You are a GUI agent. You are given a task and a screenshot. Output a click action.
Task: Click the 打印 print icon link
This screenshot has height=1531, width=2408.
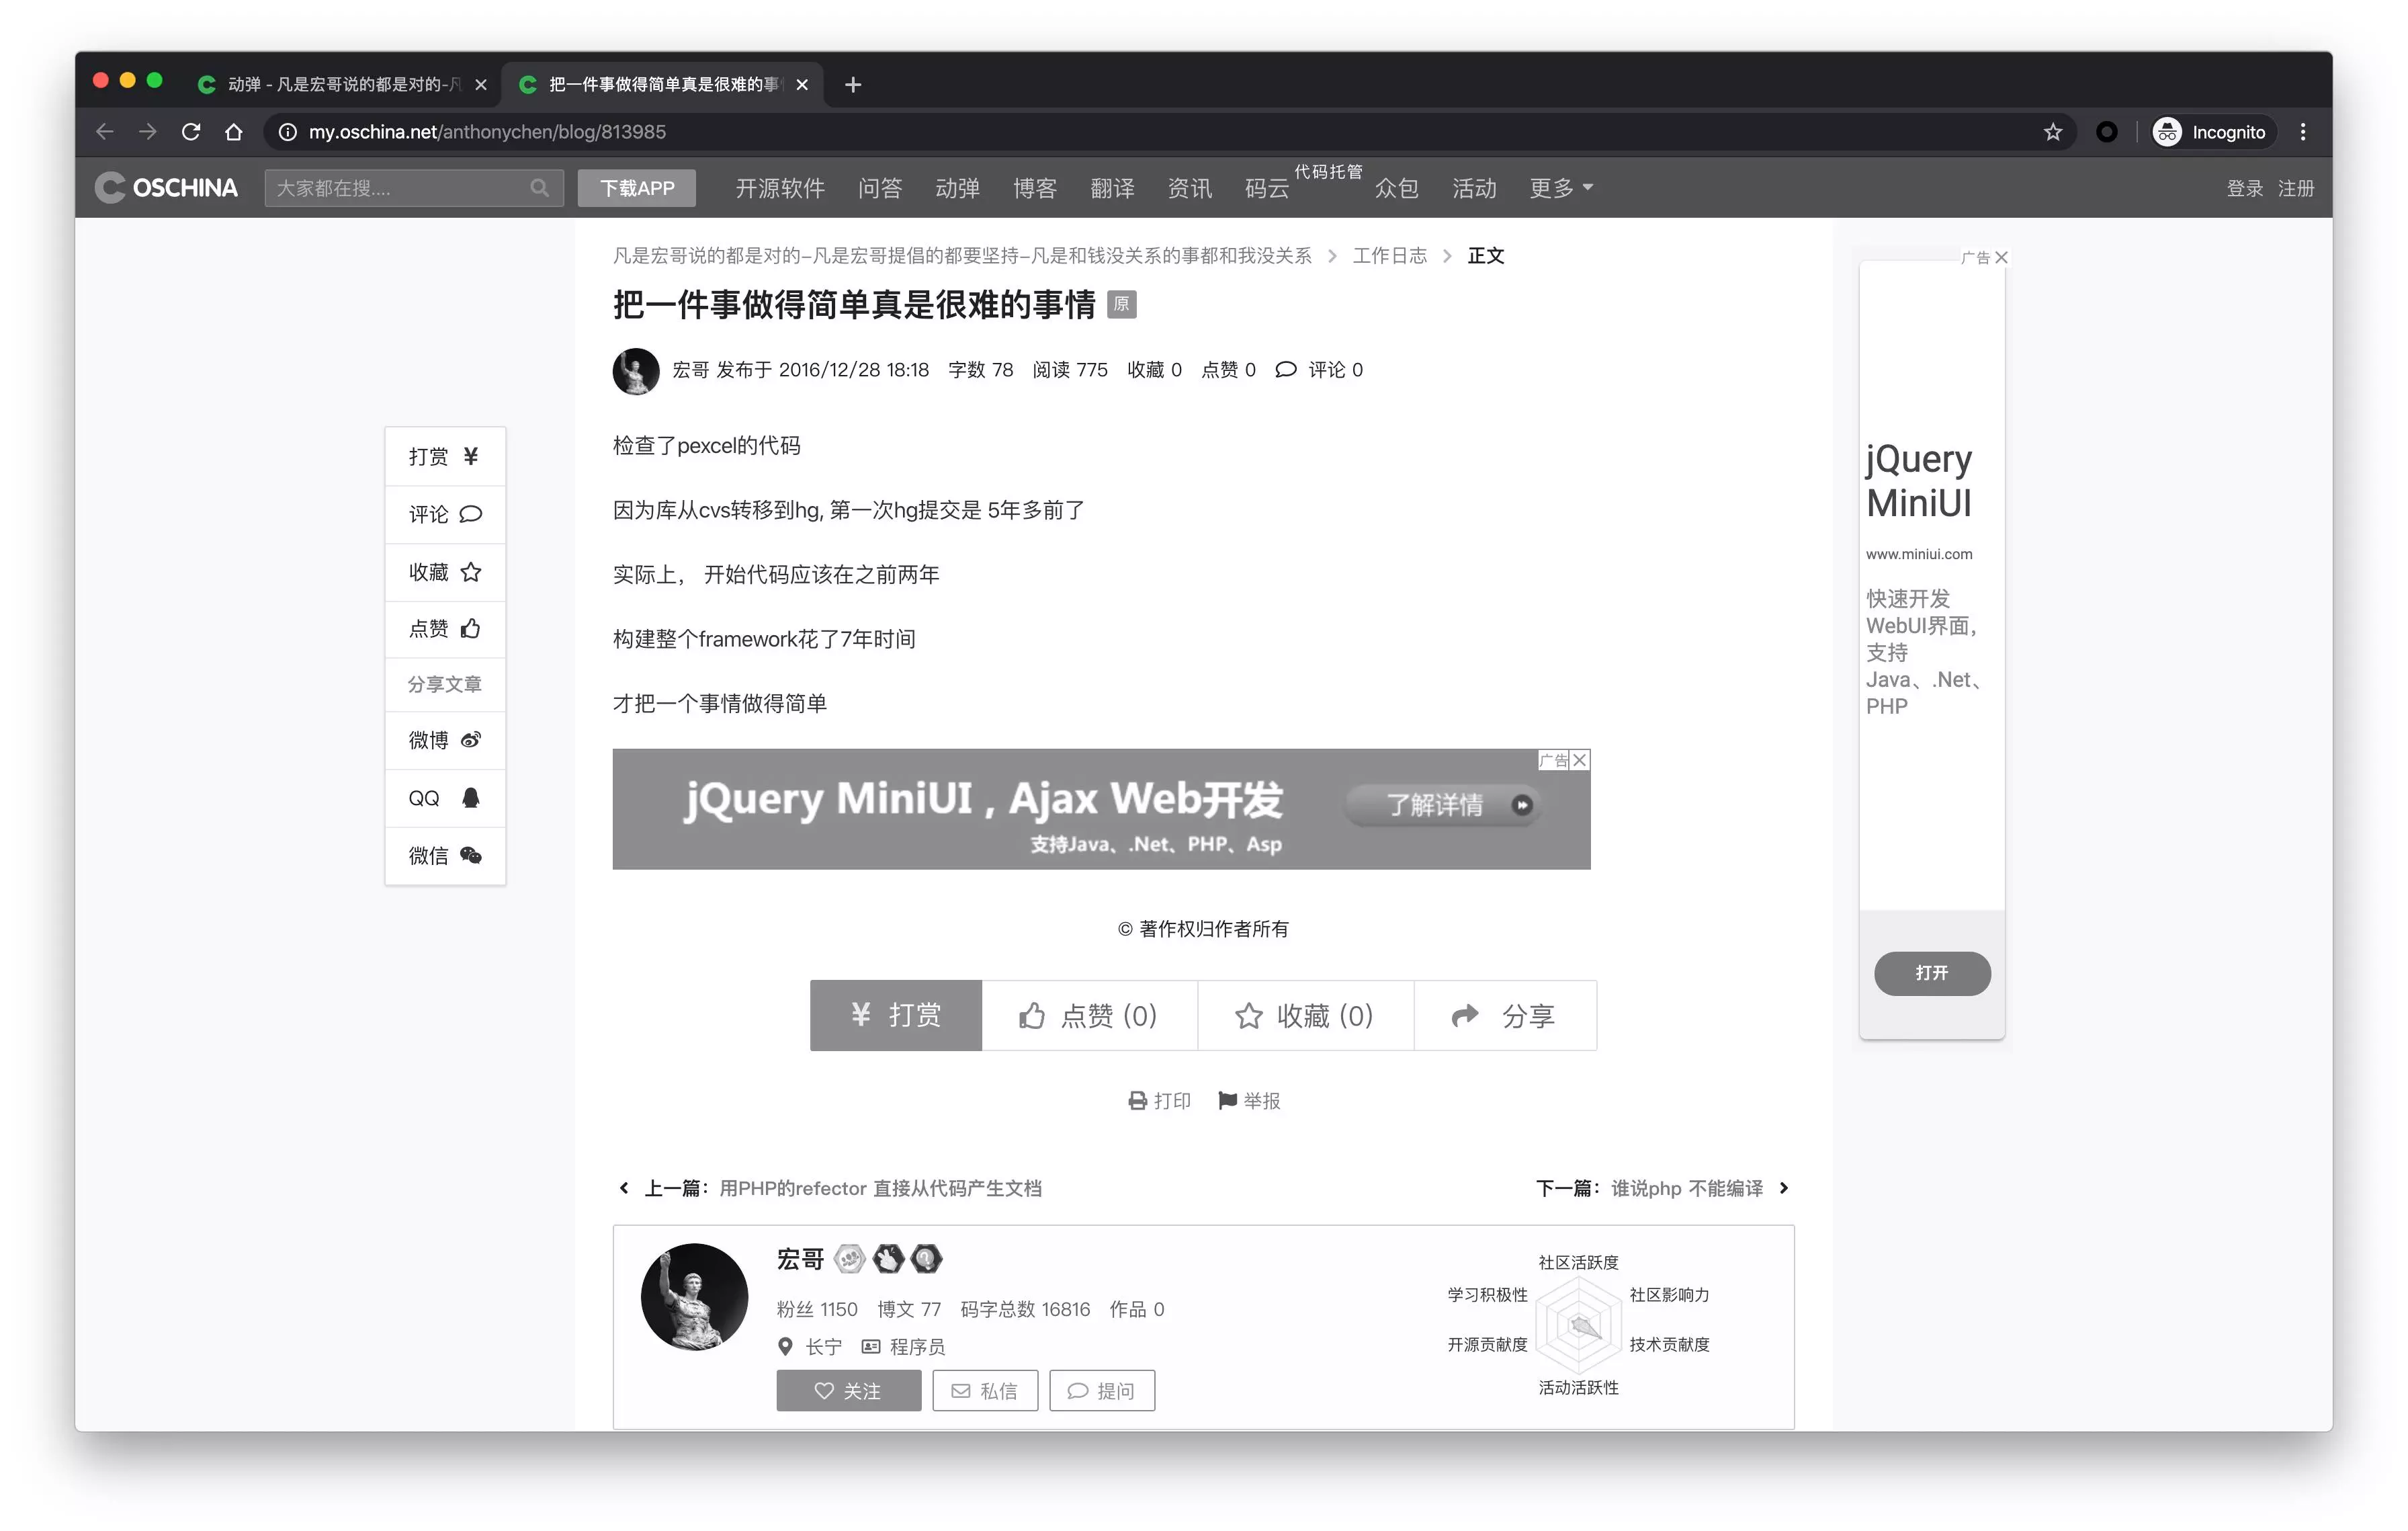click(1159, 1101)
